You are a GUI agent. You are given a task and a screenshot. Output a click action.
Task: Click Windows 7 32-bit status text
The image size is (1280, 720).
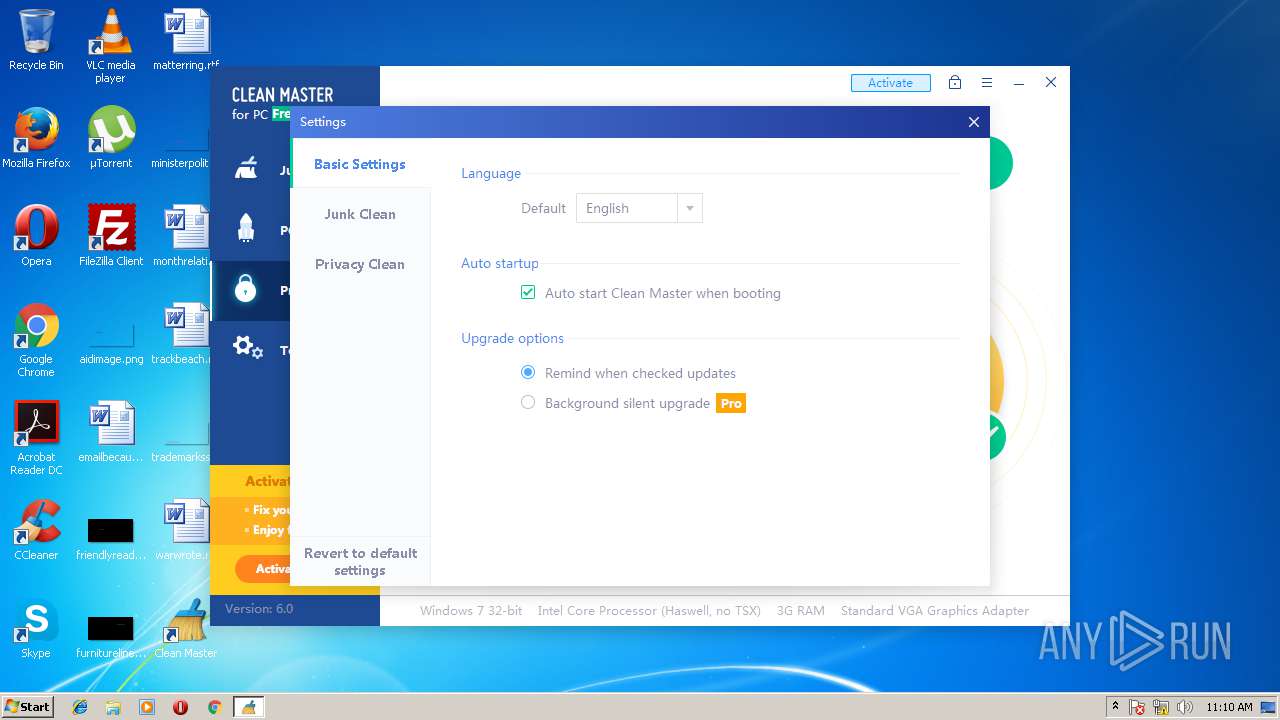[471, 610]
